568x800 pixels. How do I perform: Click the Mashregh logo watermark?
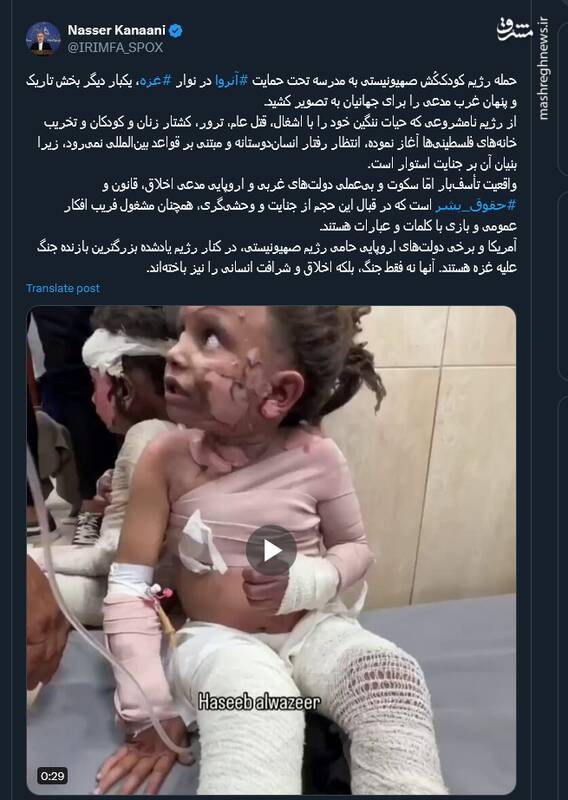514,31
